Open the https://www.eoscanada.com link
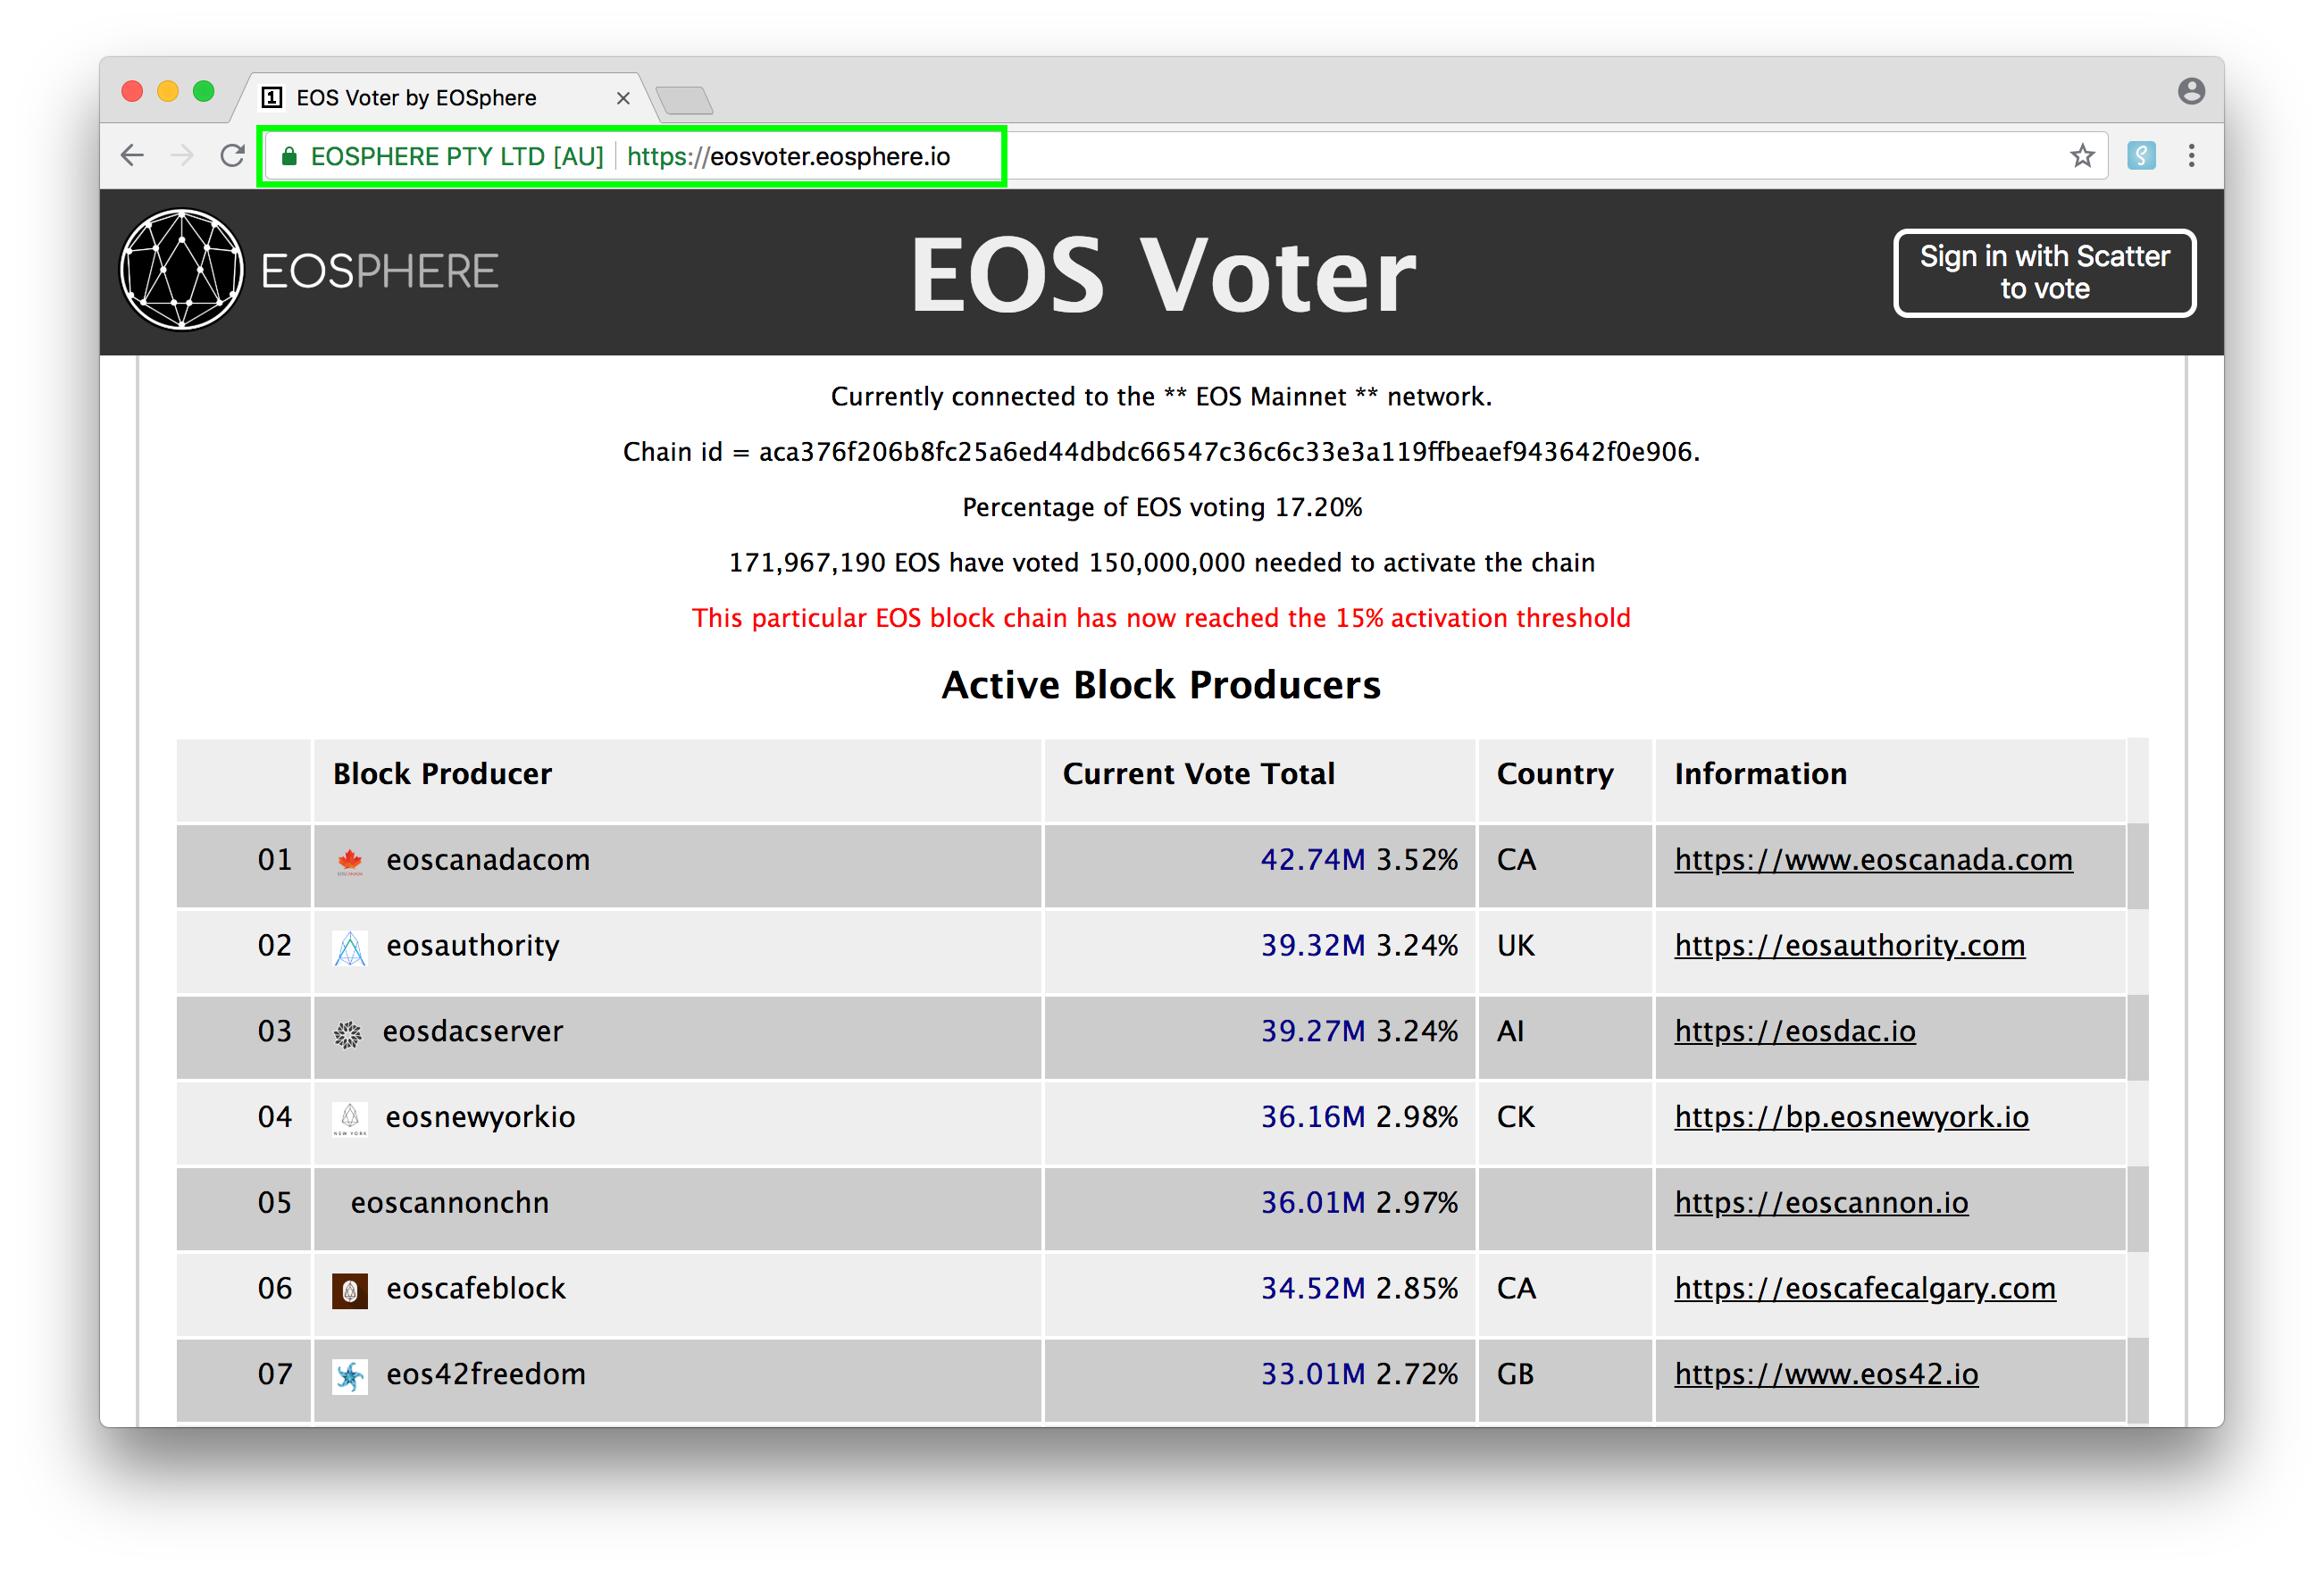 tap(1873, 860)
